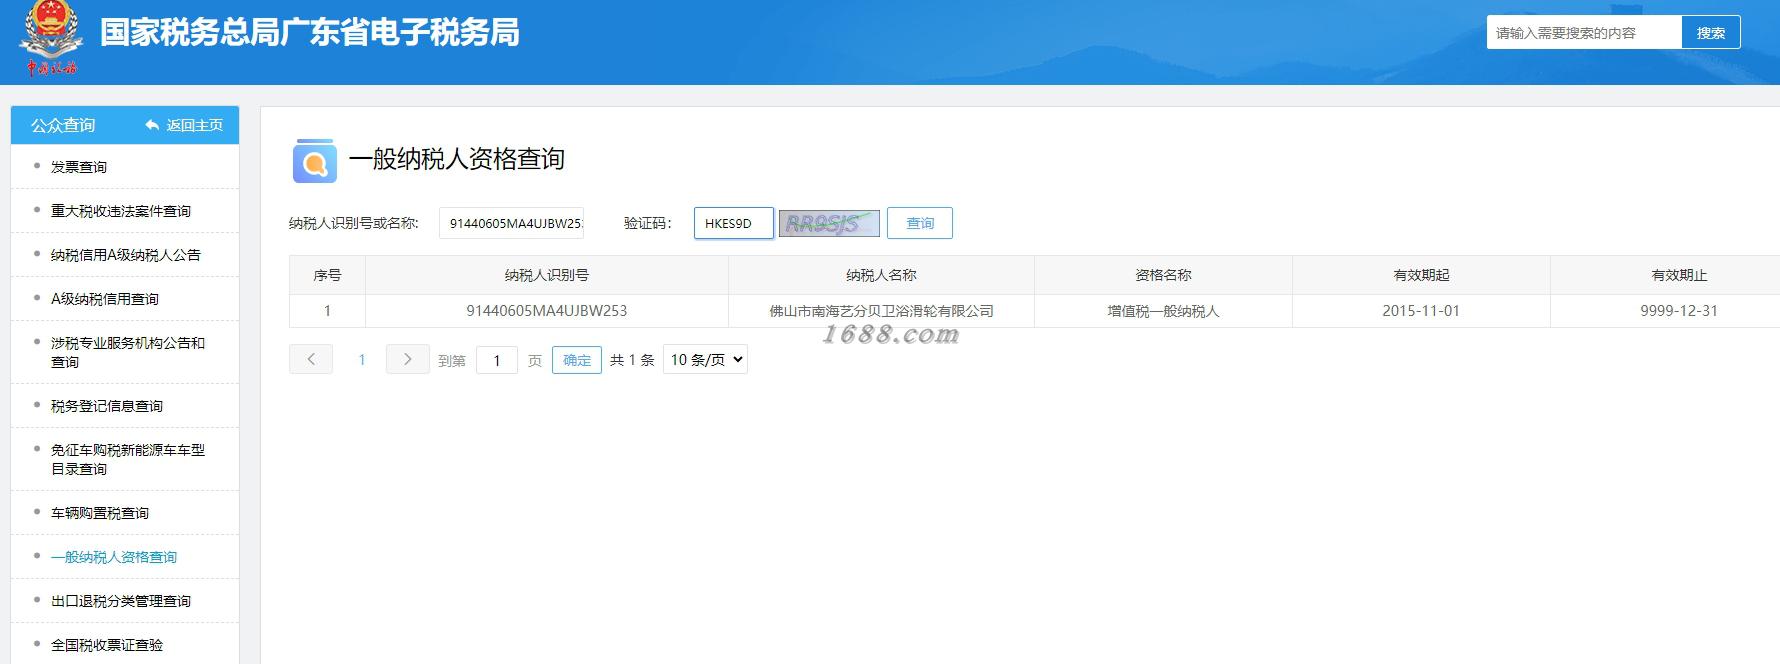Open the 10 条/页 page size dropdown
The height and width of the screenshot is (664, 1780).
click(706, 359)
